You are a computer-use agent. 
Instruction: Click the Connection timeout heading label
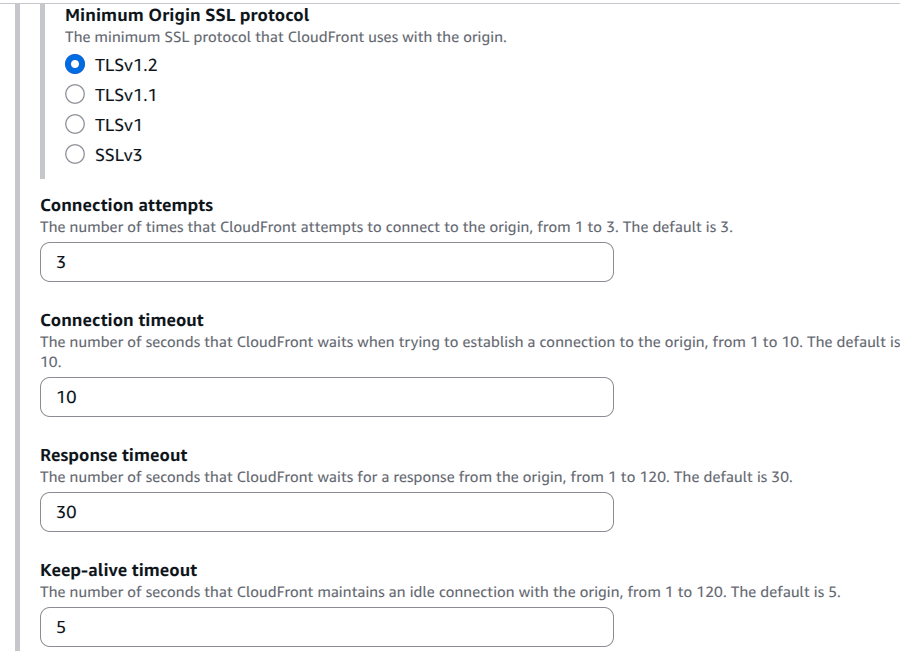[x=121, y=320]
